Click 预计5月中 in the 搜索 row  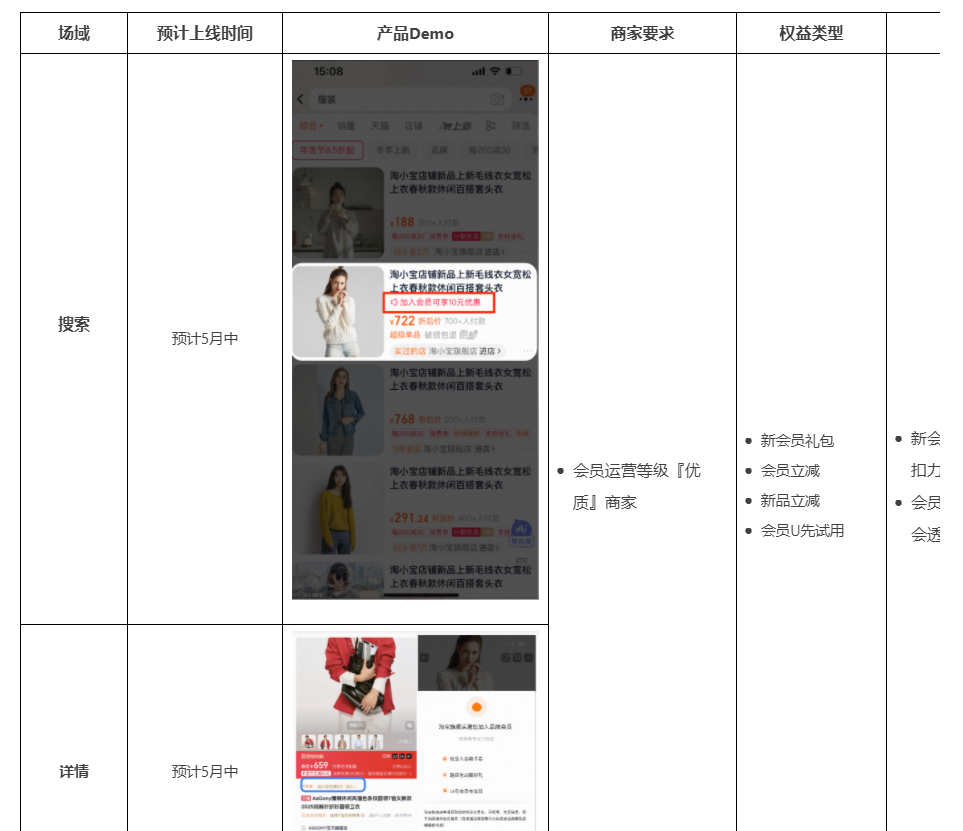point(205,338)
